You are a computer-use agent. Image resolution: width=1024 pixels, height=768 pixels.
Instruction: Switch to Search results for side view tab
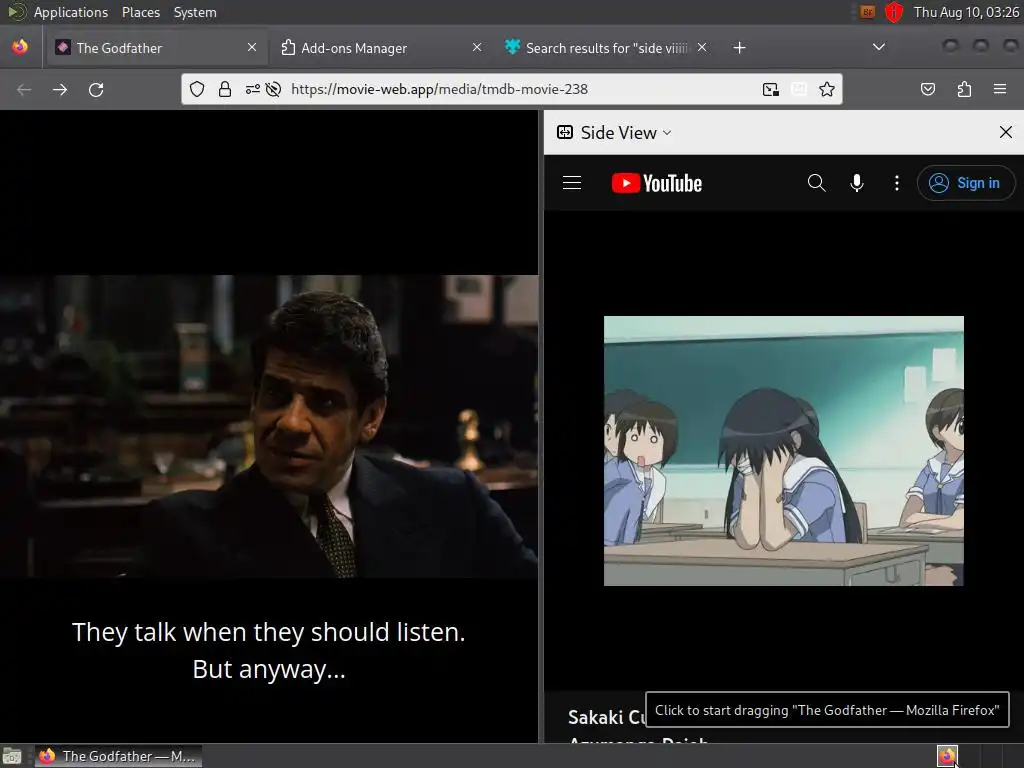(605, 48)
